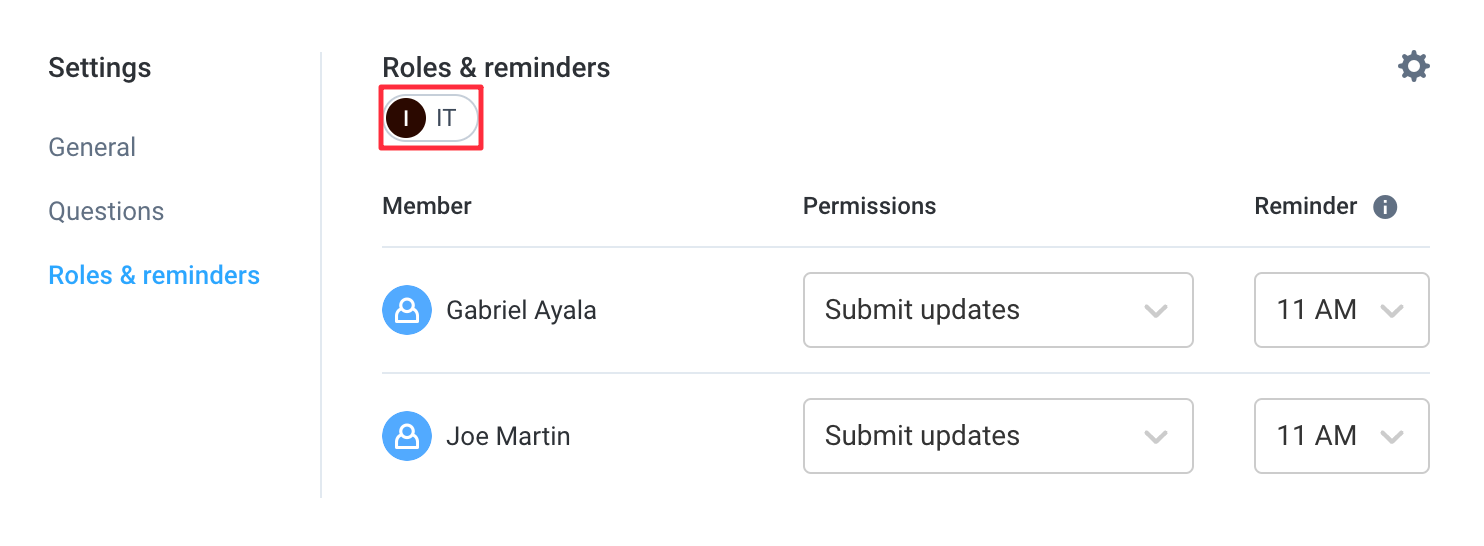Click the Member column header
Viewport: 1484px width, 546px height.
tap(427, 206)
